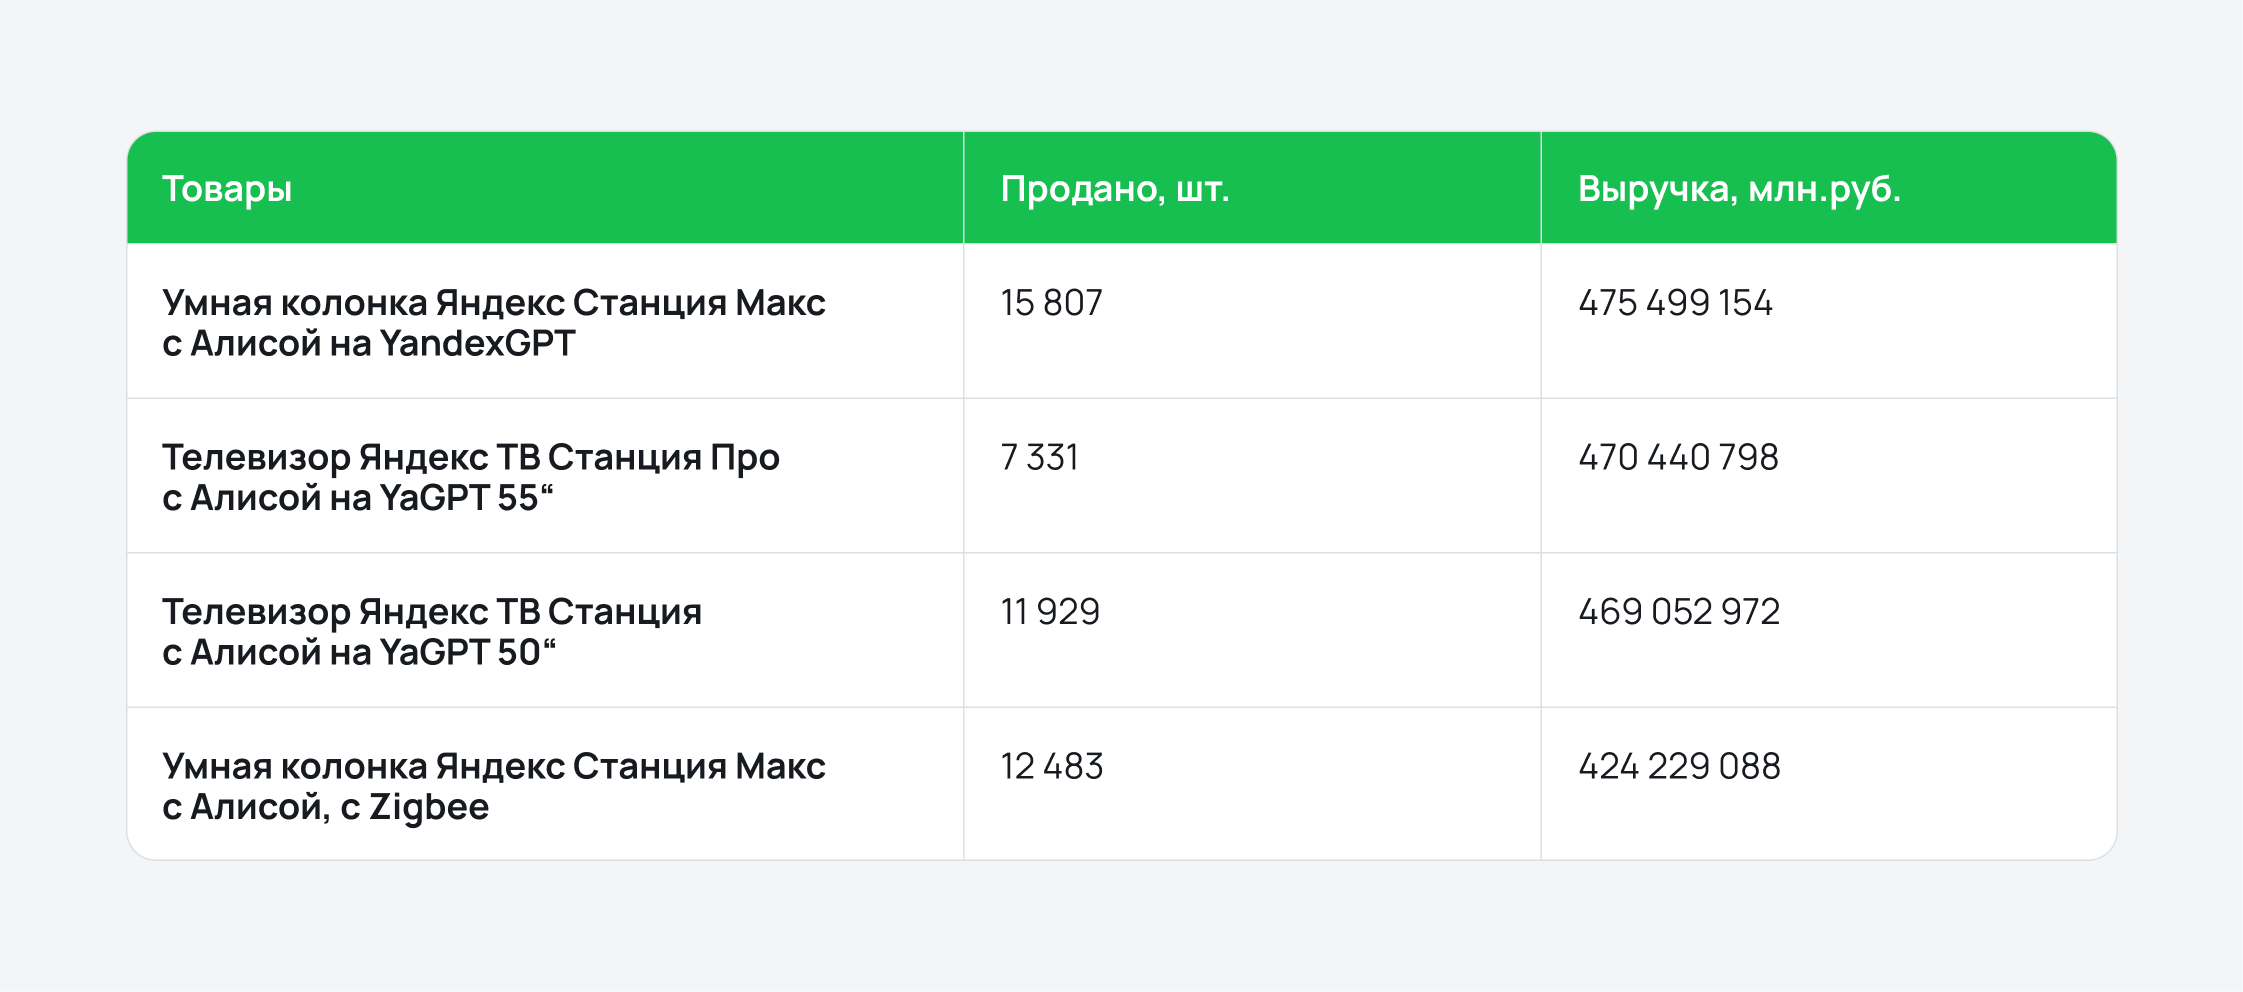Click sold quantity 7 331
Screen dimensions: 2243x992
(1039, 458)
